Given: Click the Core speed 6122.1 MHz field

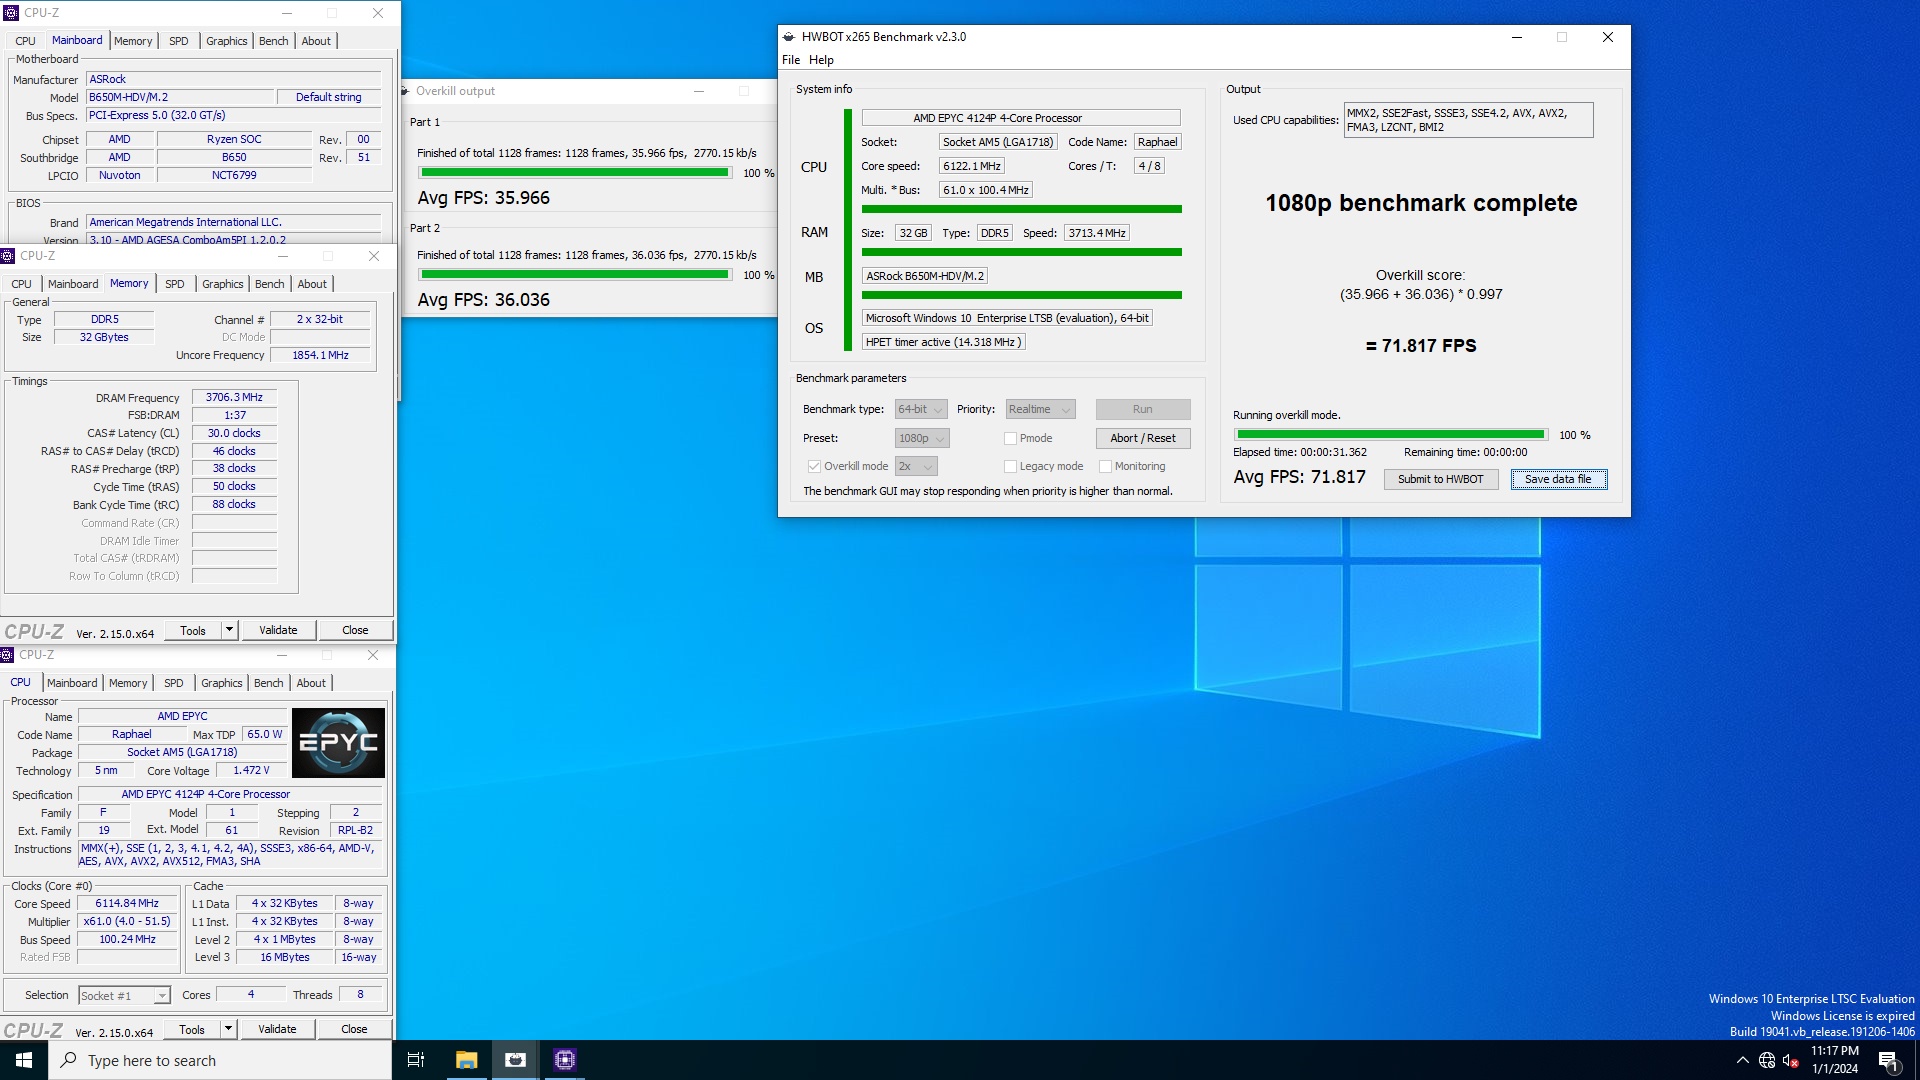Looking at the screenshot, I should tap(971, 166).
